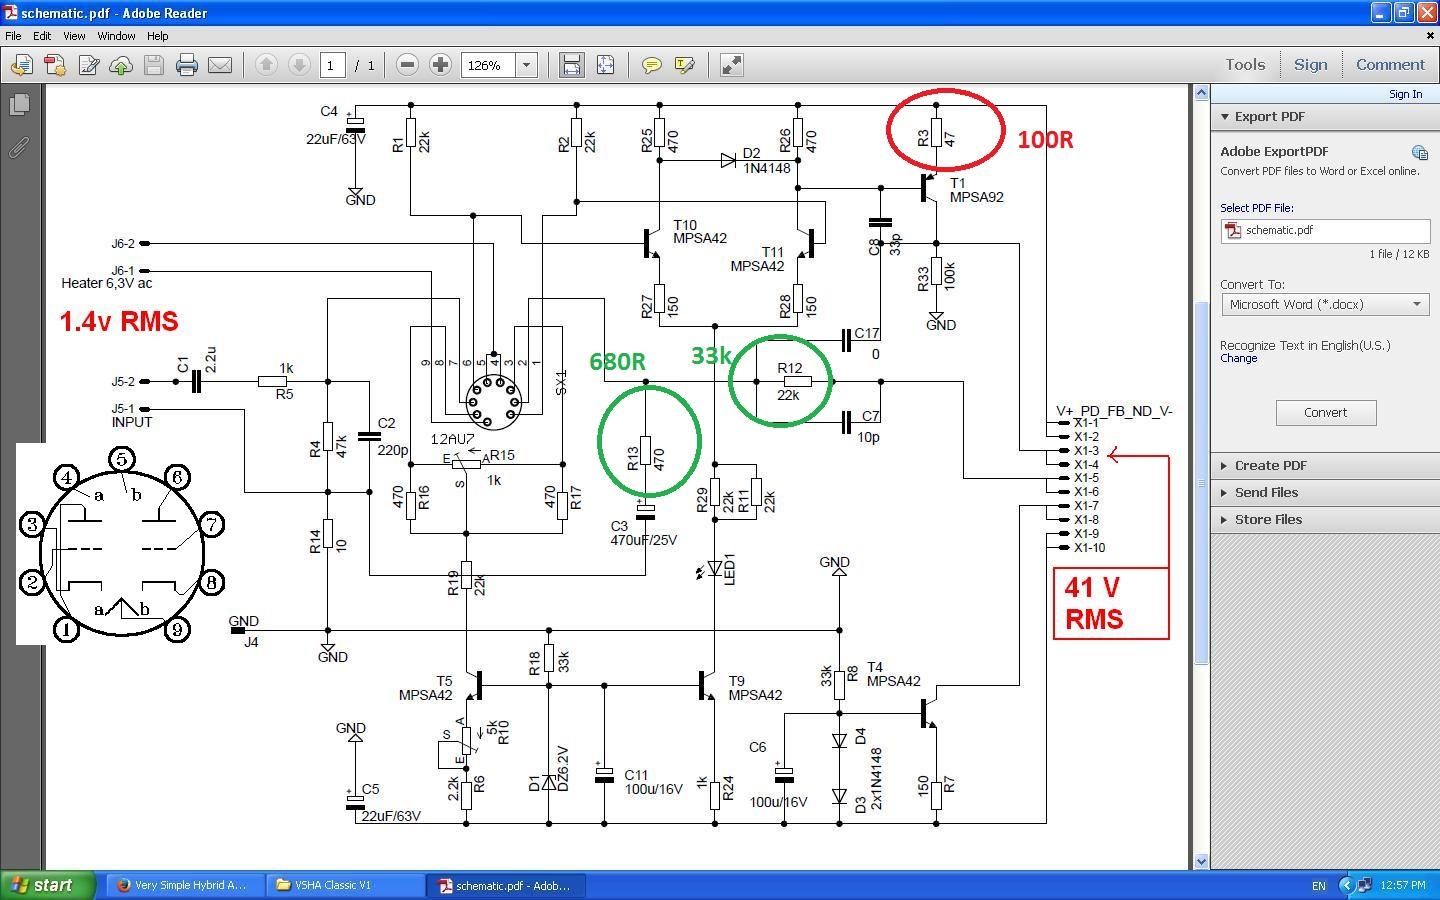
Task: Switch to read mode with expand arrows
Action: 732,65
